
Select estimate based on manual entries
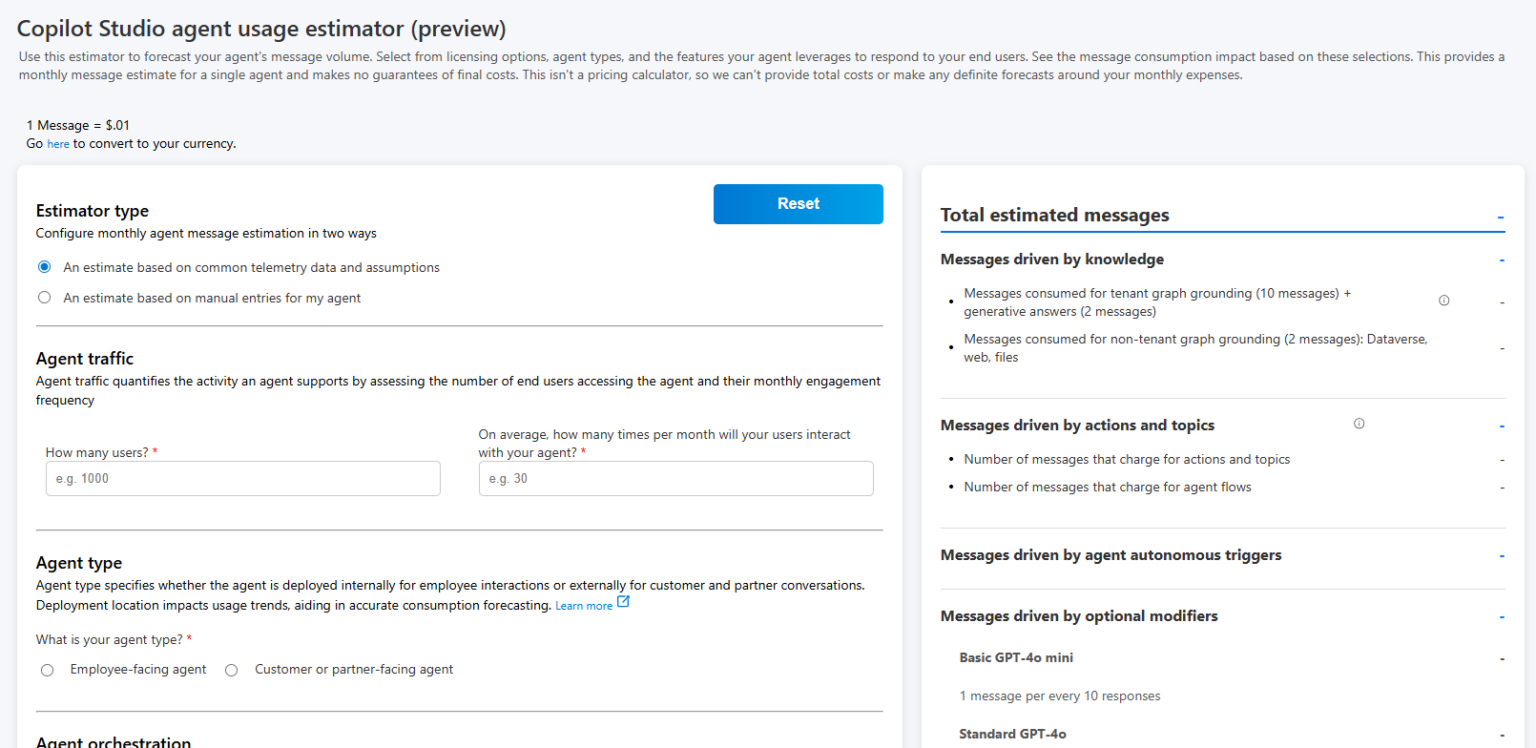coord(43,297)
